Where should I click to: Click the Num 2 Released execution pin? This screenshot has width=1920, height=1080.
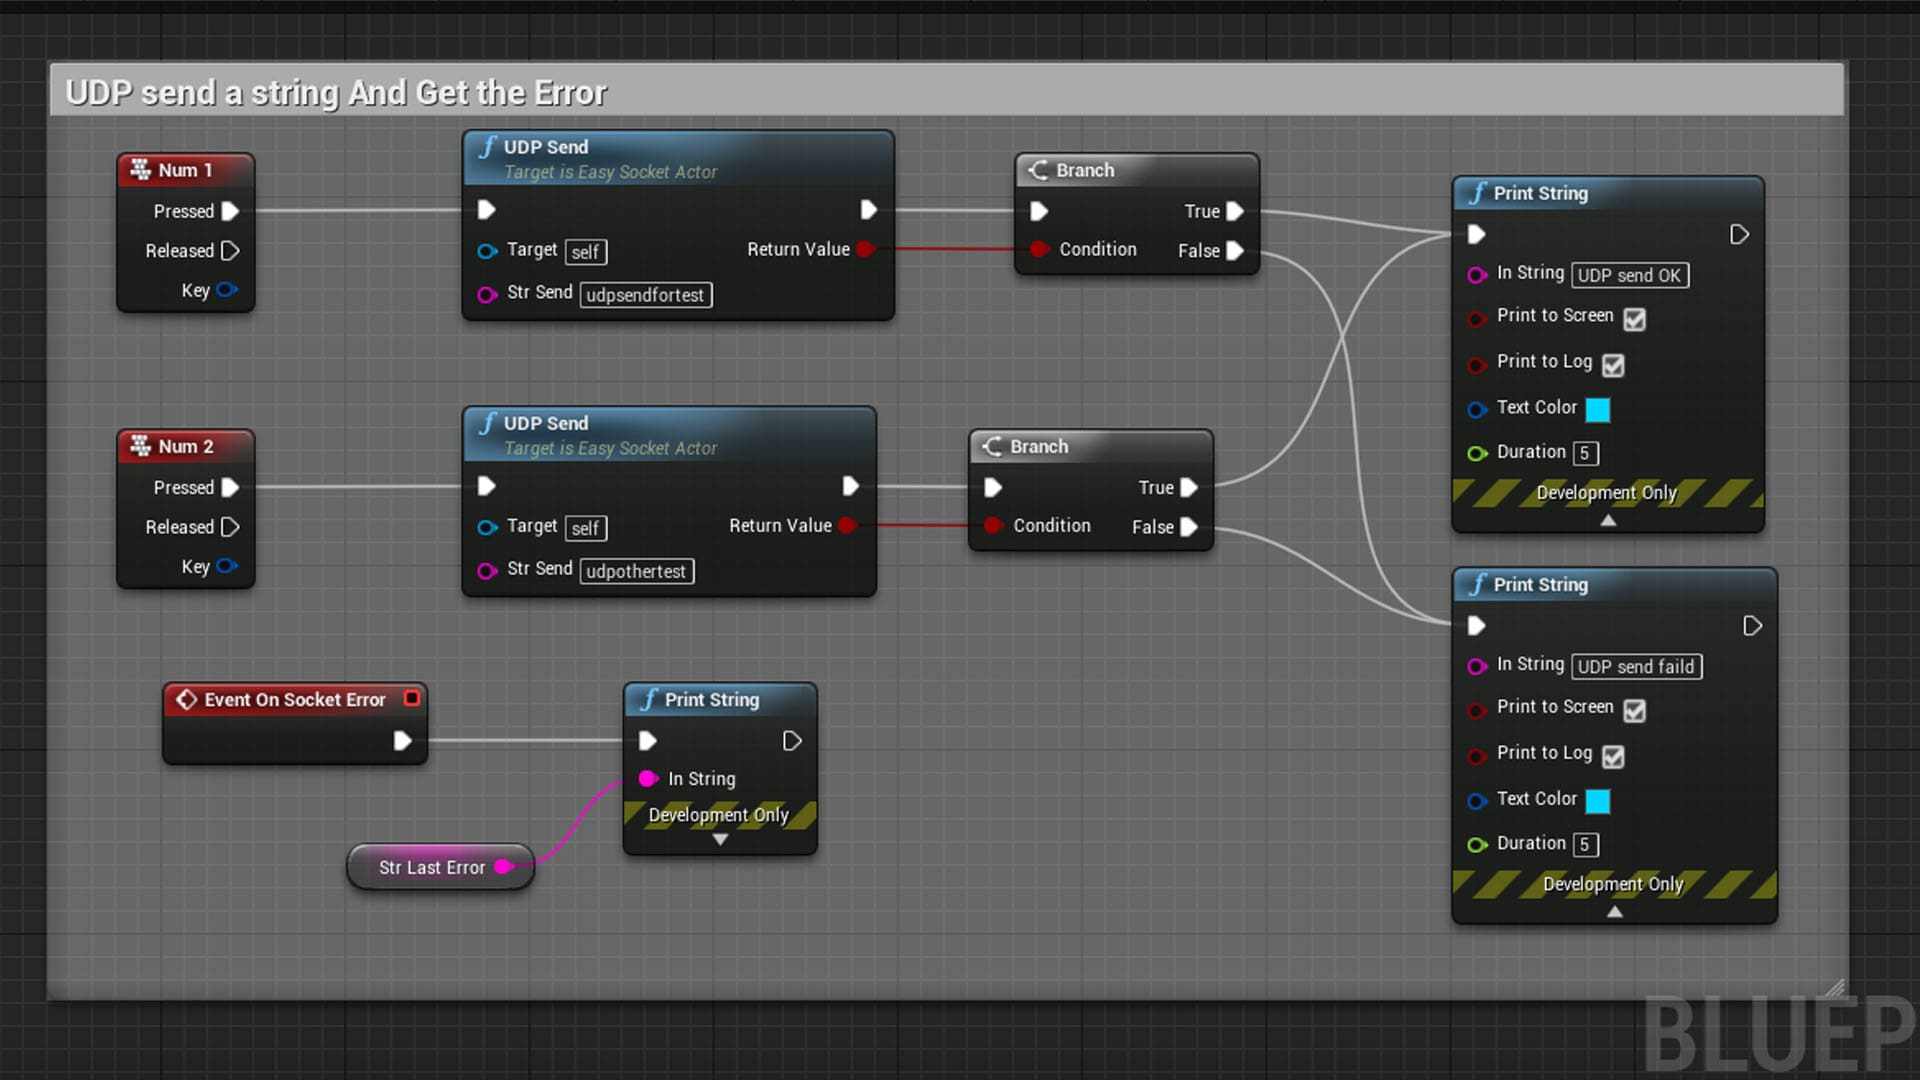tap(230, 527)
